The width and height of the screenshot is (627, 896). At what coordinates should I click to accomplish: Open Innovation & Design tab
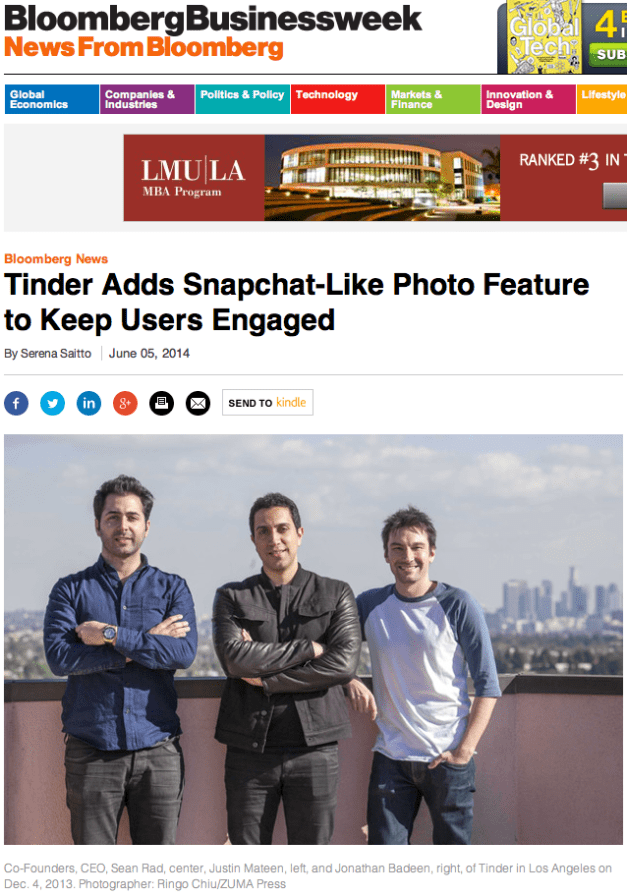pyautogui.click(x=529, y=99)
